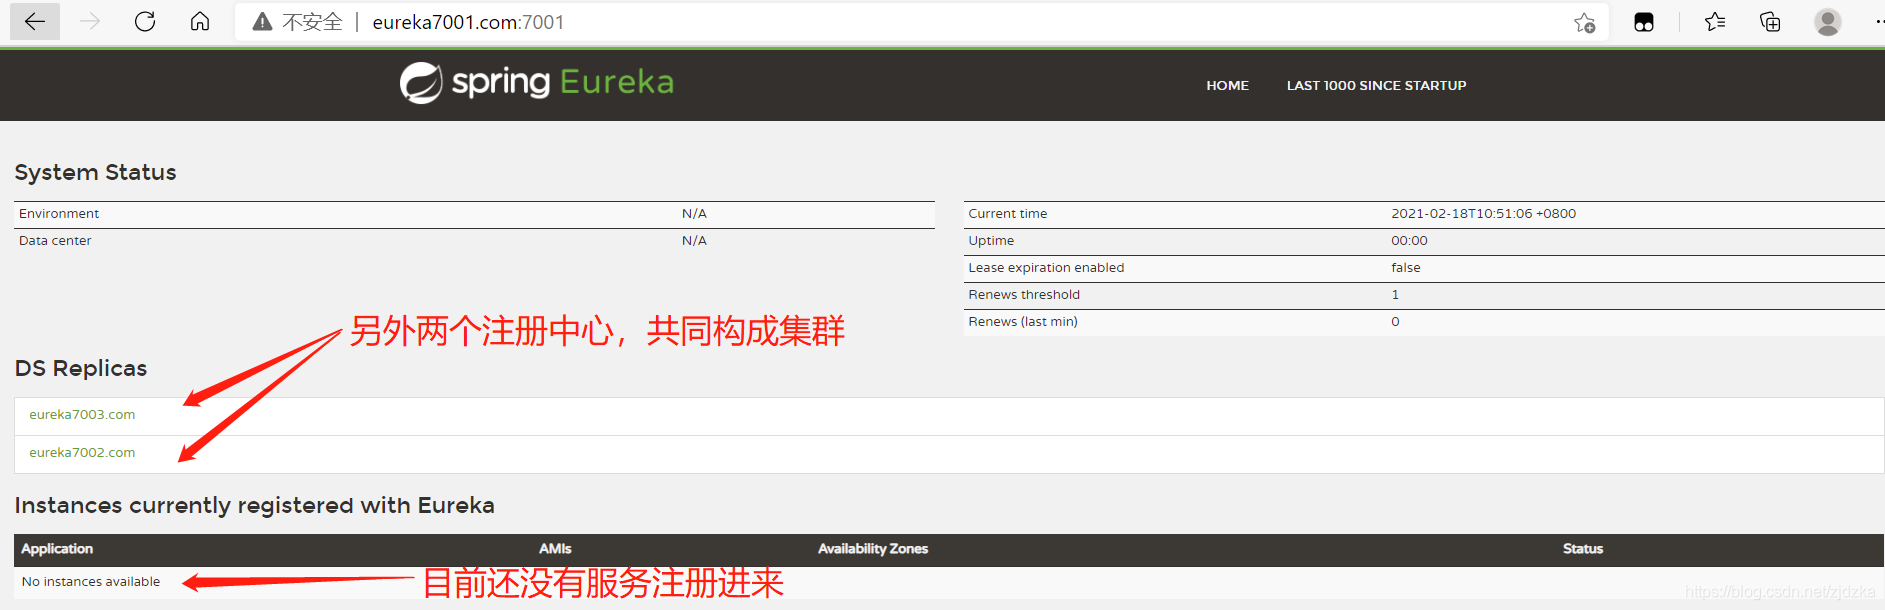Click the 不安全 security label
This screenshot has width=1885, height=610.
[312, 22]
